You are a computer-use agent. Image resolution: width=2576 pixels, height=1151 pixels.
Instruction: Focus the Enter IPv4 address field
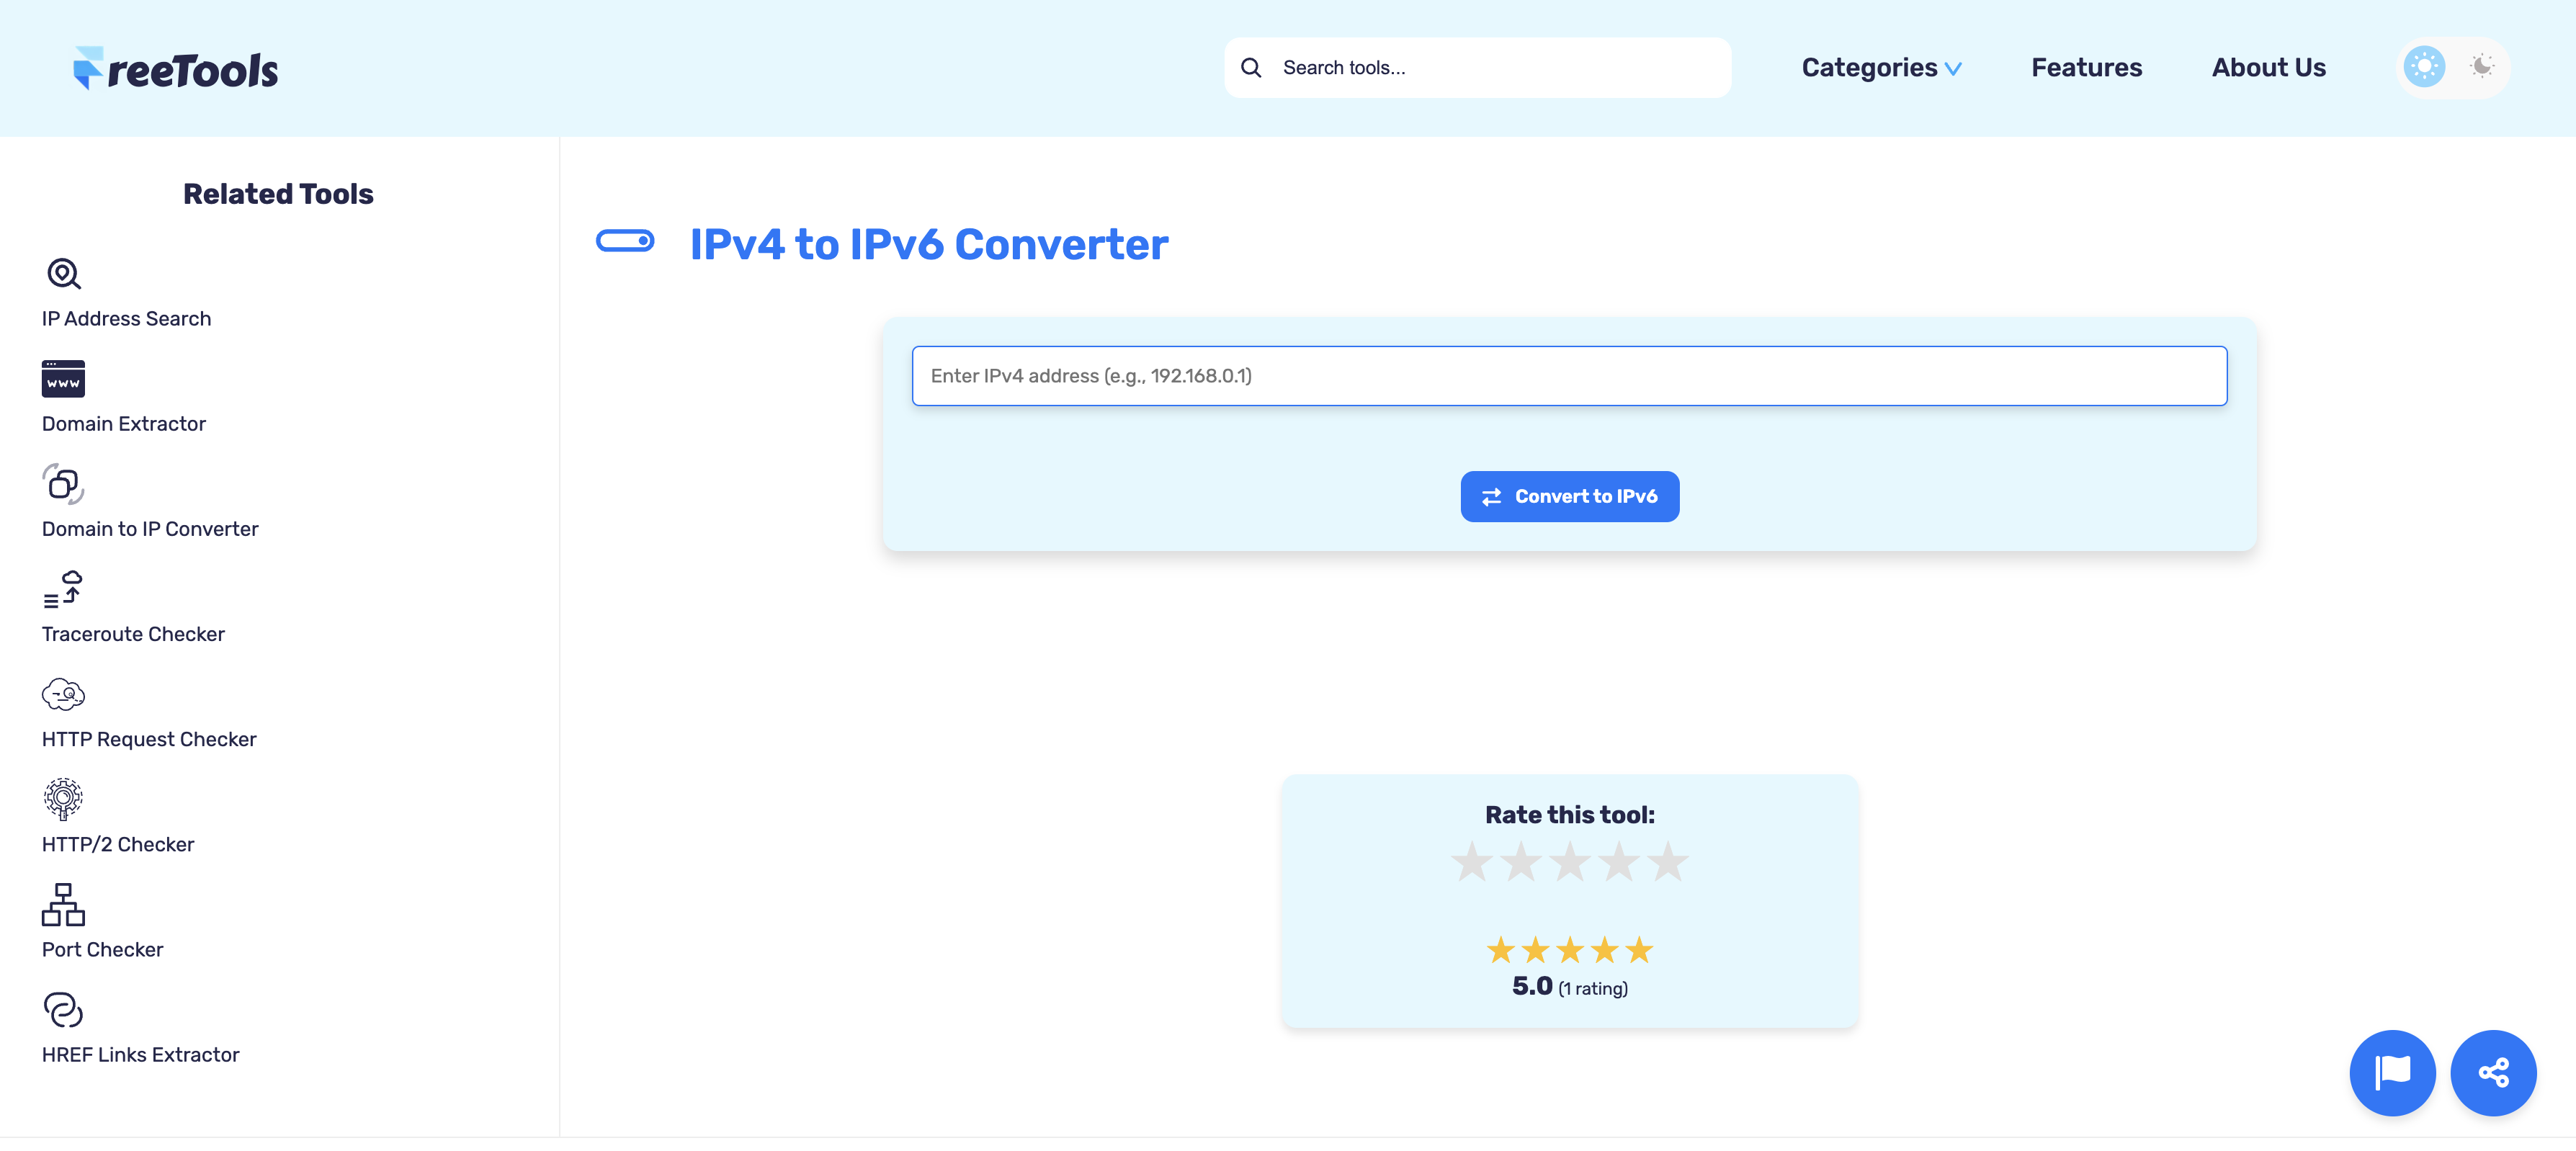pyautogui.click(x=1569, y=376)
